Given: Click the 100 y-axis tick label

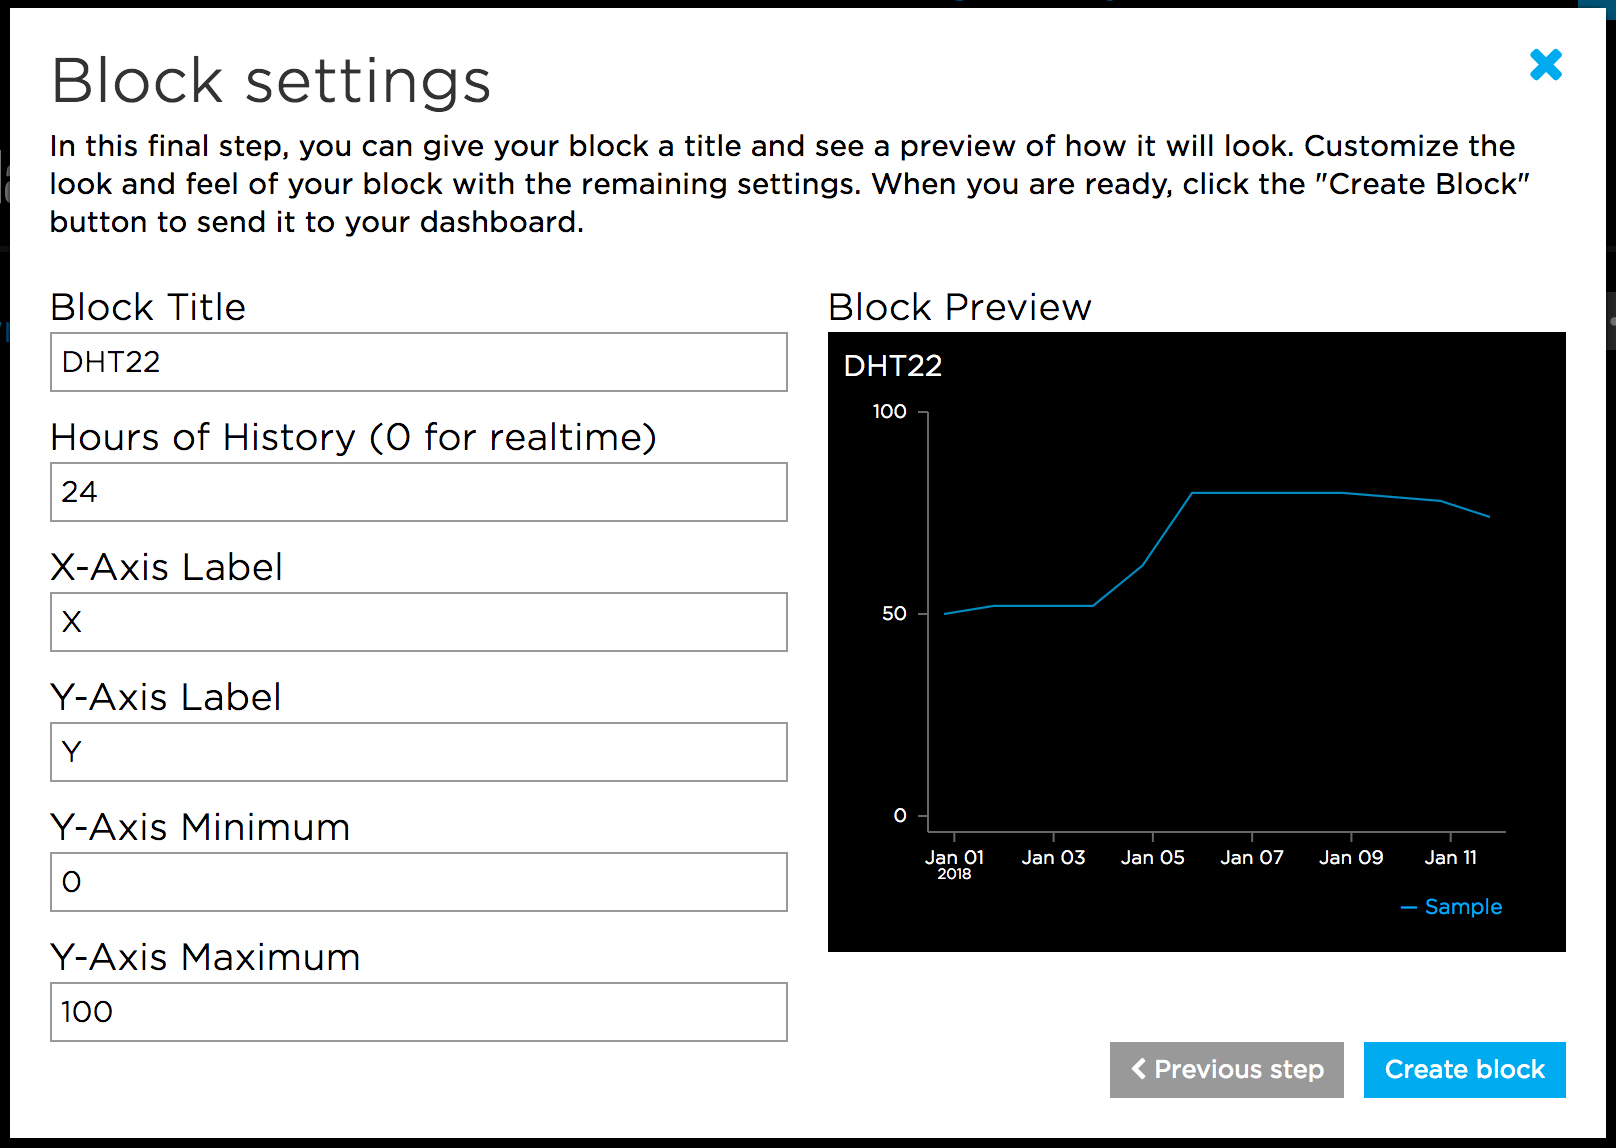Looking at the screenshot, I should pyautogui.click(x=889, y=412).
